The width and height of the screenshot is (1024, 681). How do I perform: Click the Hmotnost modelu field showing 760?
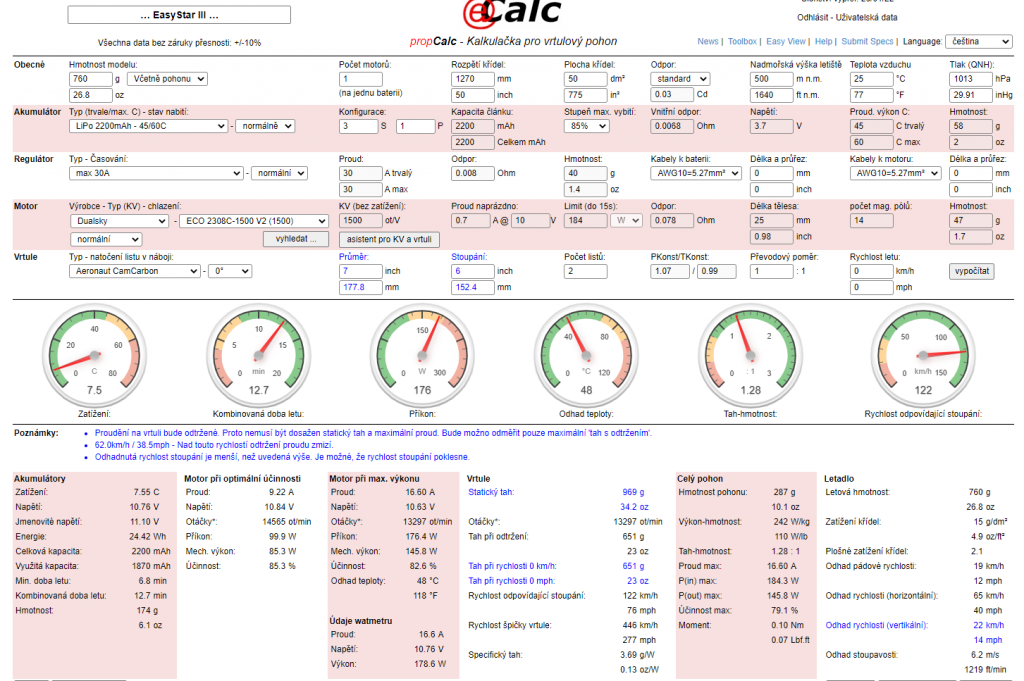(x=91, y=79)
